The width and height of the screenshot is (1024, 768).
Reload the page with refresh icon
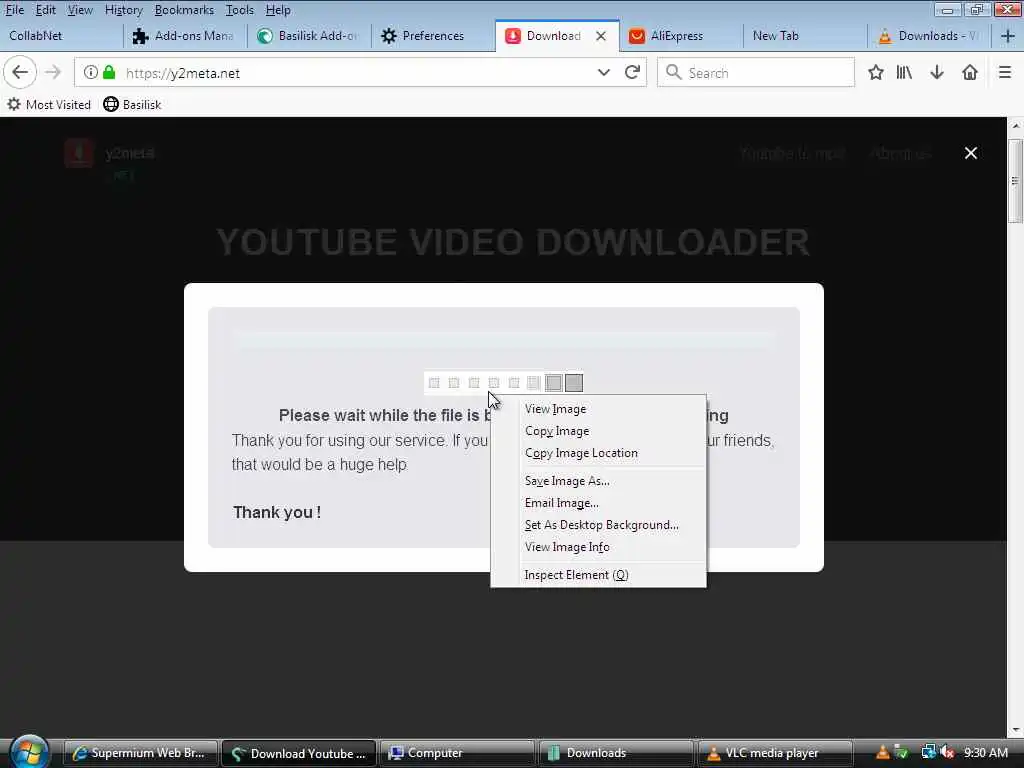click(x=632, y=72)
